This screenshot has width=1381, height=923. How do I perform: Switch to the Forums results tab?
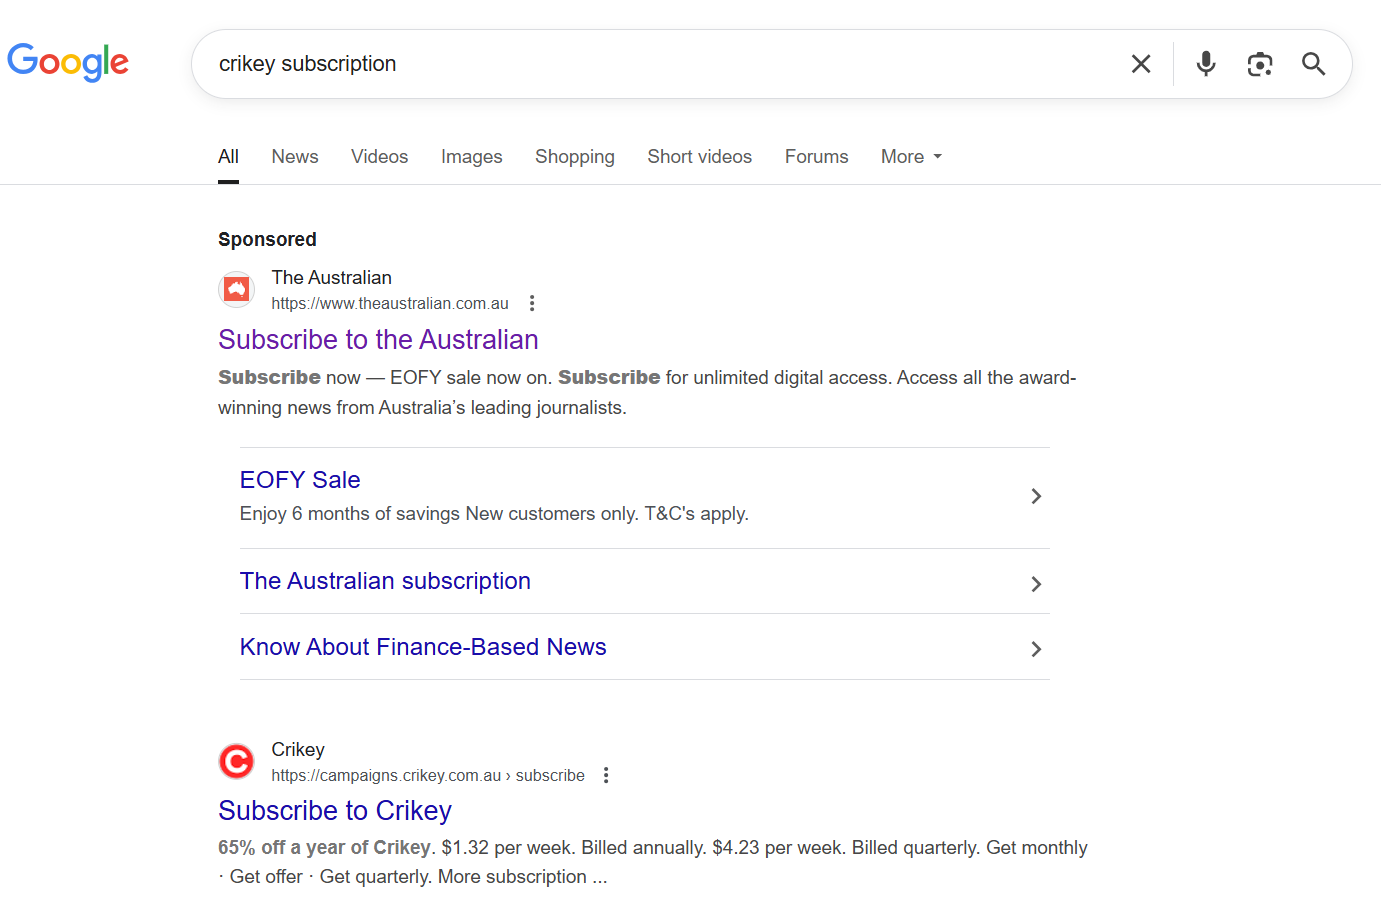[817, 157]
